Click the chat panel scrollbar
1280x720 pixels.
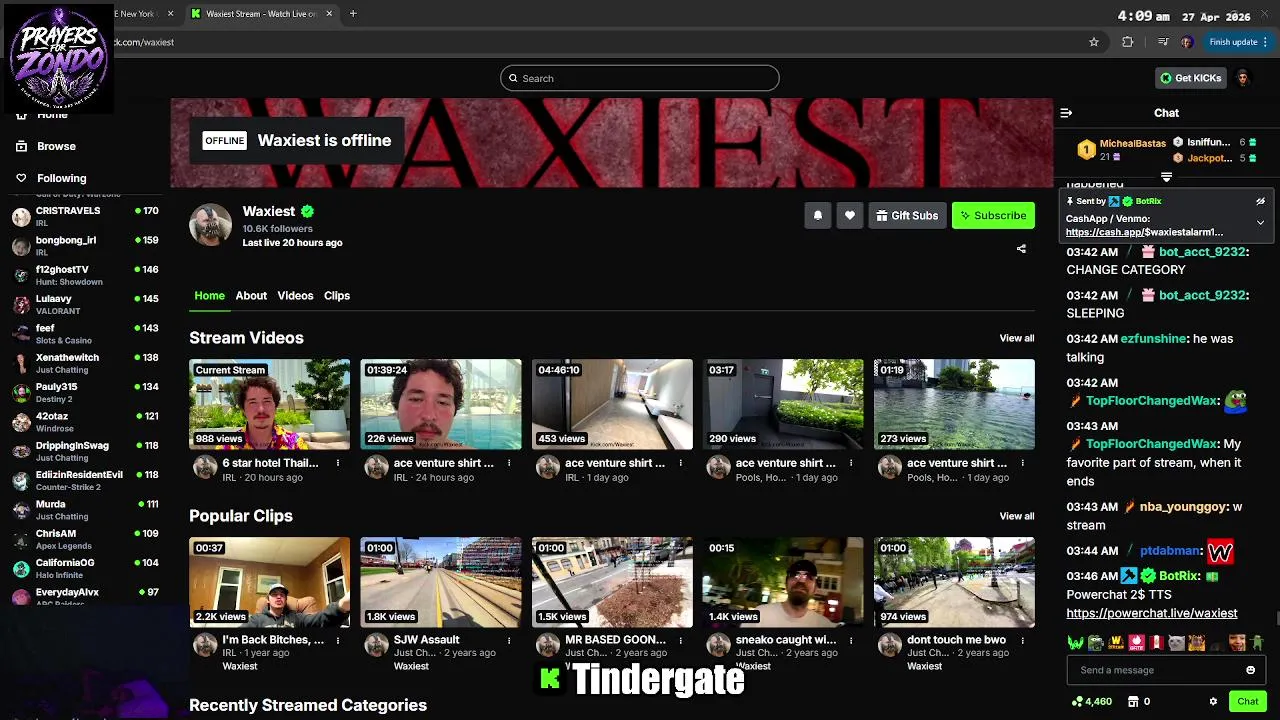click(x=1276, y=618)
